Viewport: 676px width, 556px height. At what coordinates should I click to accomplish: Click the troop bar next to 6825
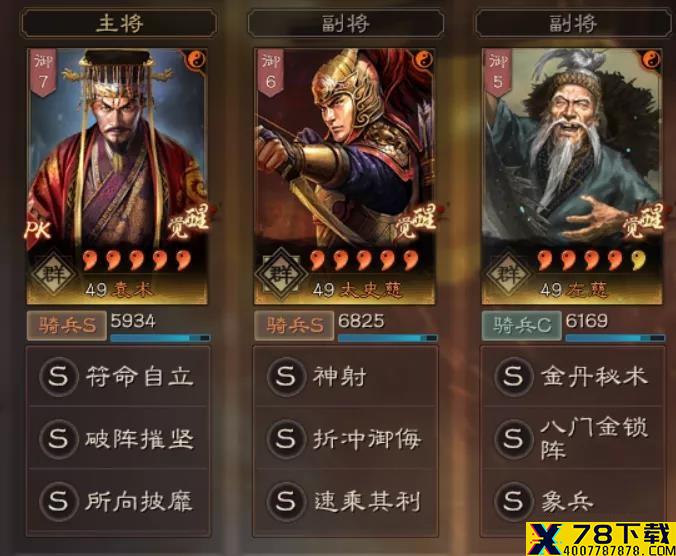(388, 338)
